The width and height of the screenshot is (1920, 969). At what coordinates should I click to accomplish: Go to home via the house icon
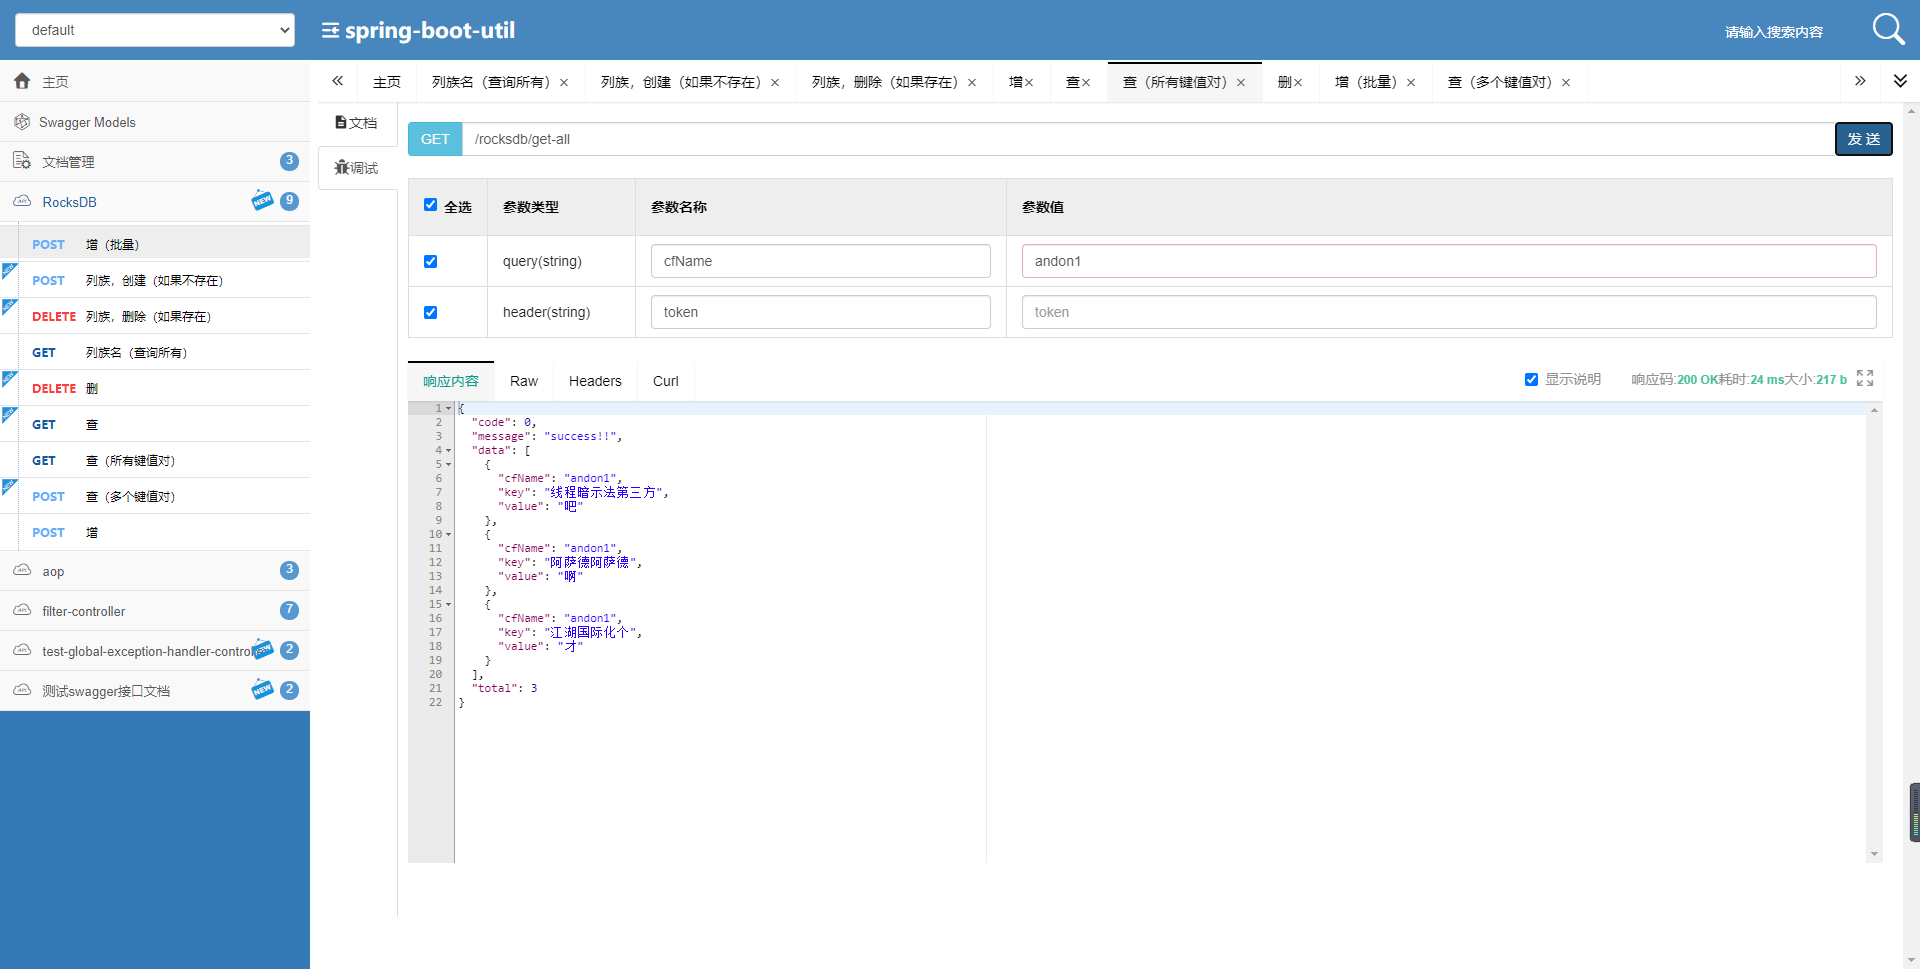(22, 81)
